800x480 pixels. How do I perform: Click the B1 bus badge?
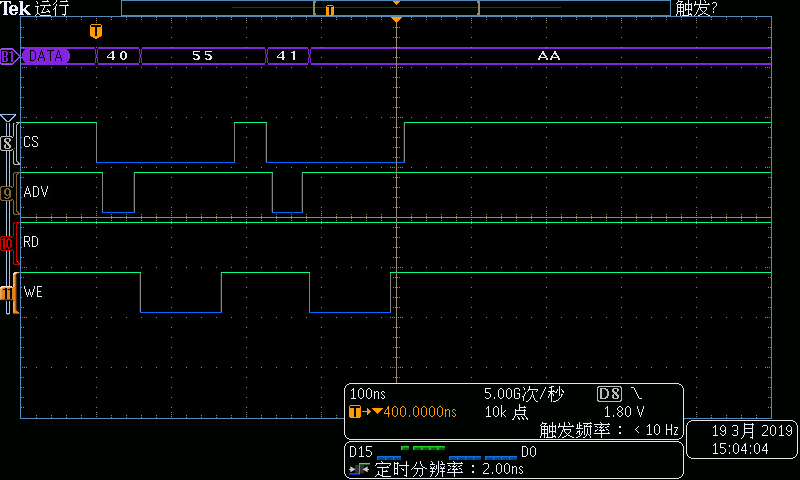click(x=8, y=56)
